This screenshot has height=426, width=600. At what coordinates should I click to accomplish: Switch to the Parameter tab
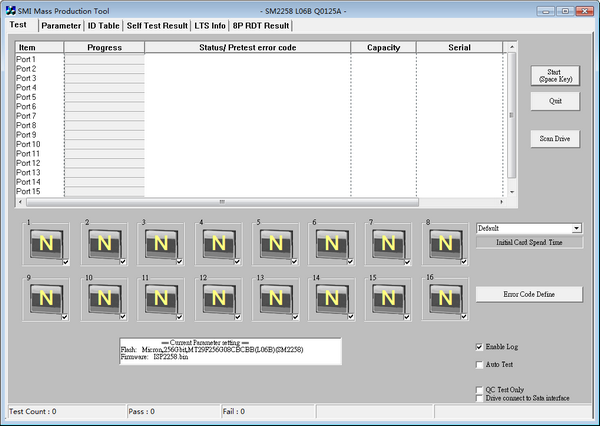[x=61, y=25]
